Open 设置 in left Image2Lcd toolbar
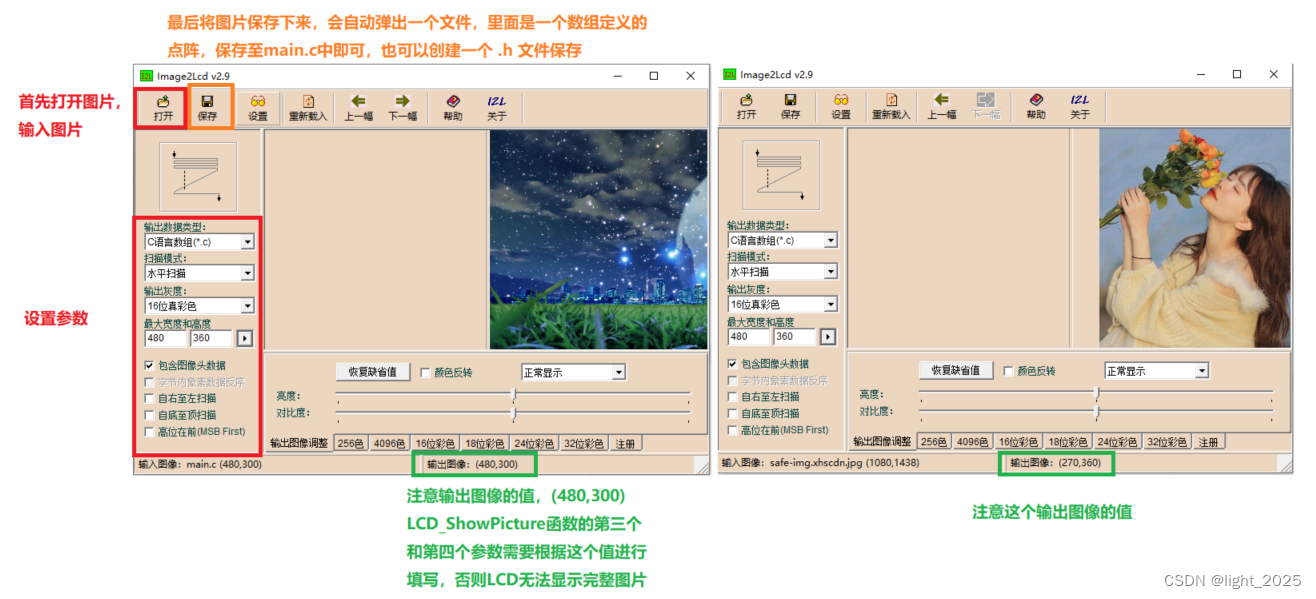 258,108
